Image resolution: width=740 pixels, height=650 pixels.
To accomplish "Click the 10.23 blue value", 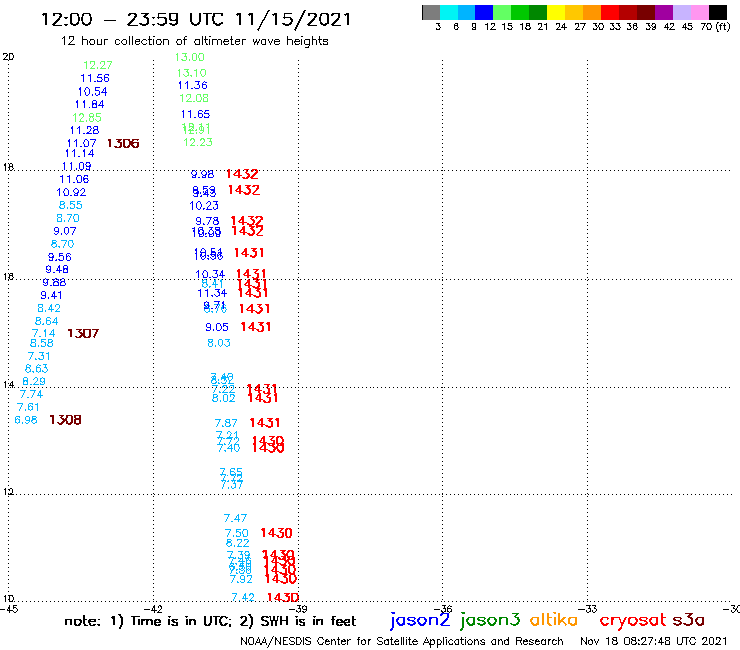I will pos(204,206).
